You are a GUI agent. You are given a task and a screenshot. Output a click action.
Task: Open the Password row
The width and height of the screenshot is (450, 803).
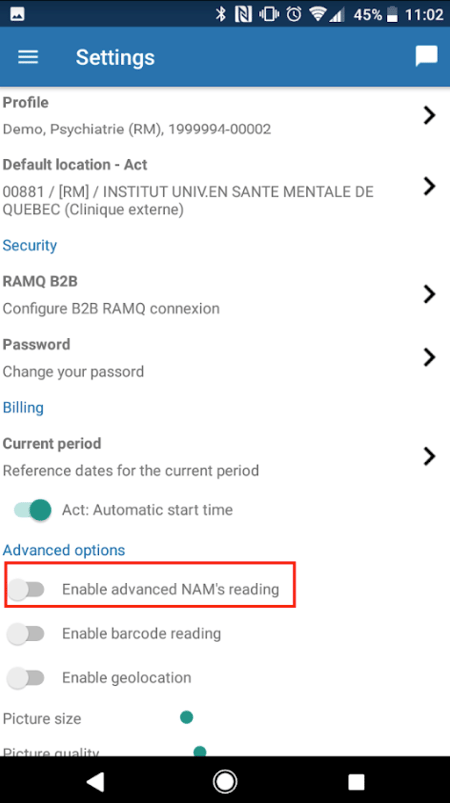[225, 357]
